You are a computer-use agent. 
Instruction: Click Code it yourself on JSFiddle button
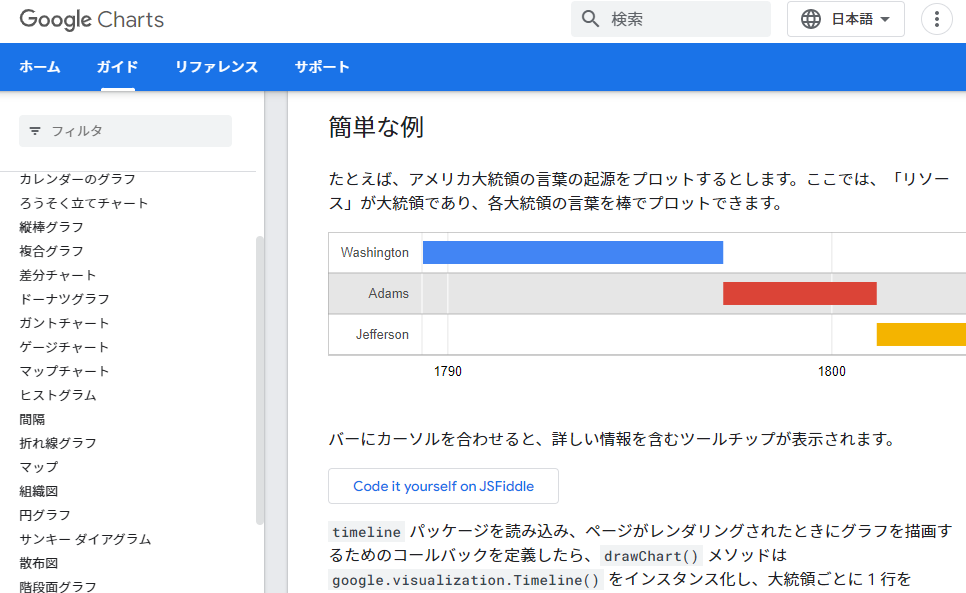(x=444, y=486)
